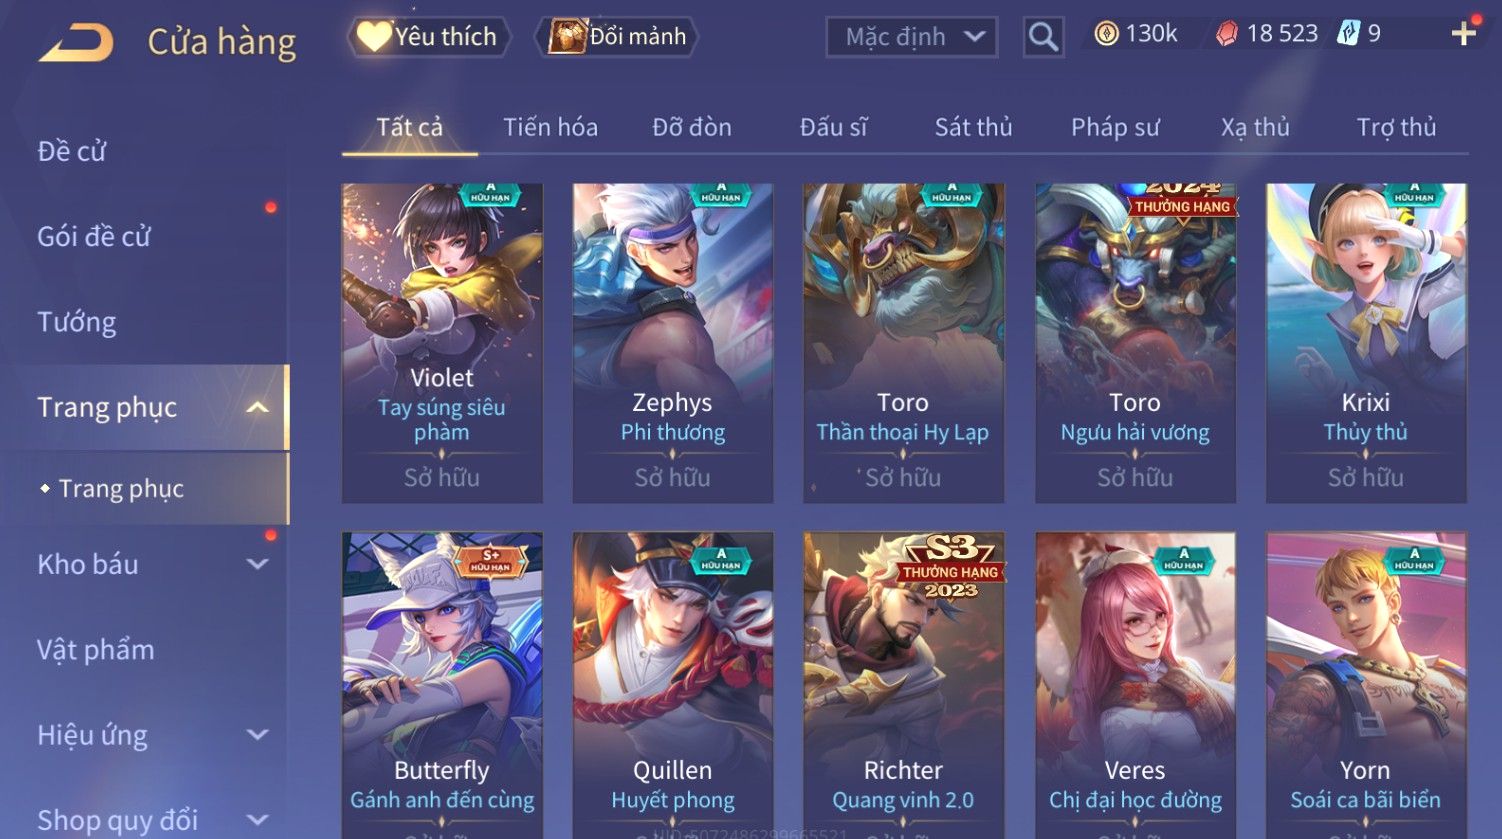1502x839 pixels.
Task: Open Butterfly Gánh anh đến cùng skin
Action: (x=442, y=685)
